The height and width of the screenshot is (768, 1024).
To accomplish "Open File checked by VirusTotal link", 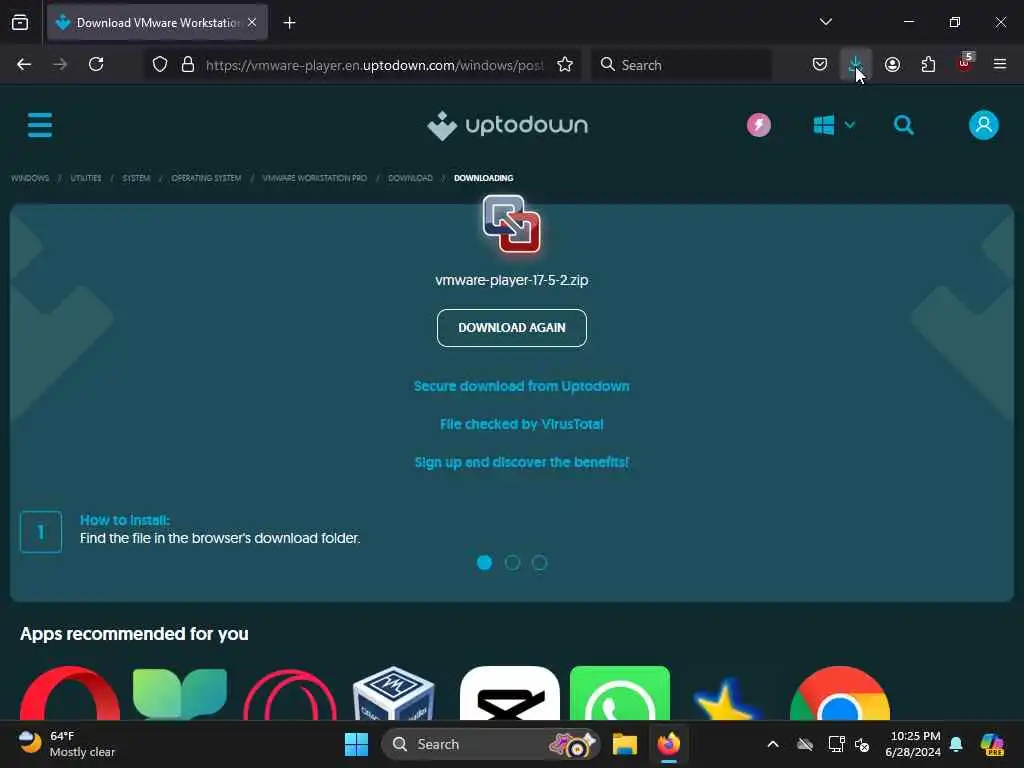I will 521,424.
